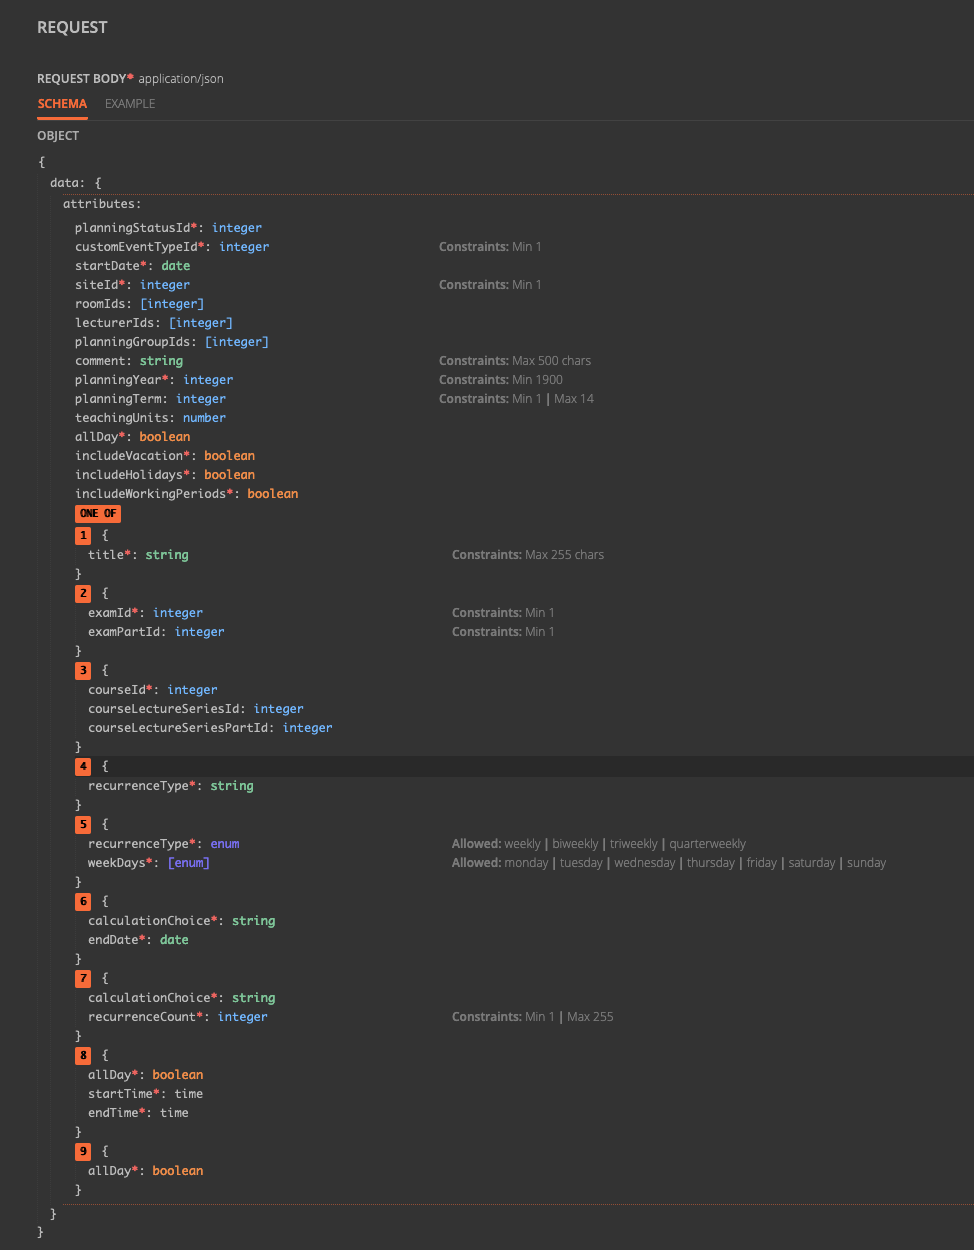Select variant badge 2 for examId option

[83, 593]
